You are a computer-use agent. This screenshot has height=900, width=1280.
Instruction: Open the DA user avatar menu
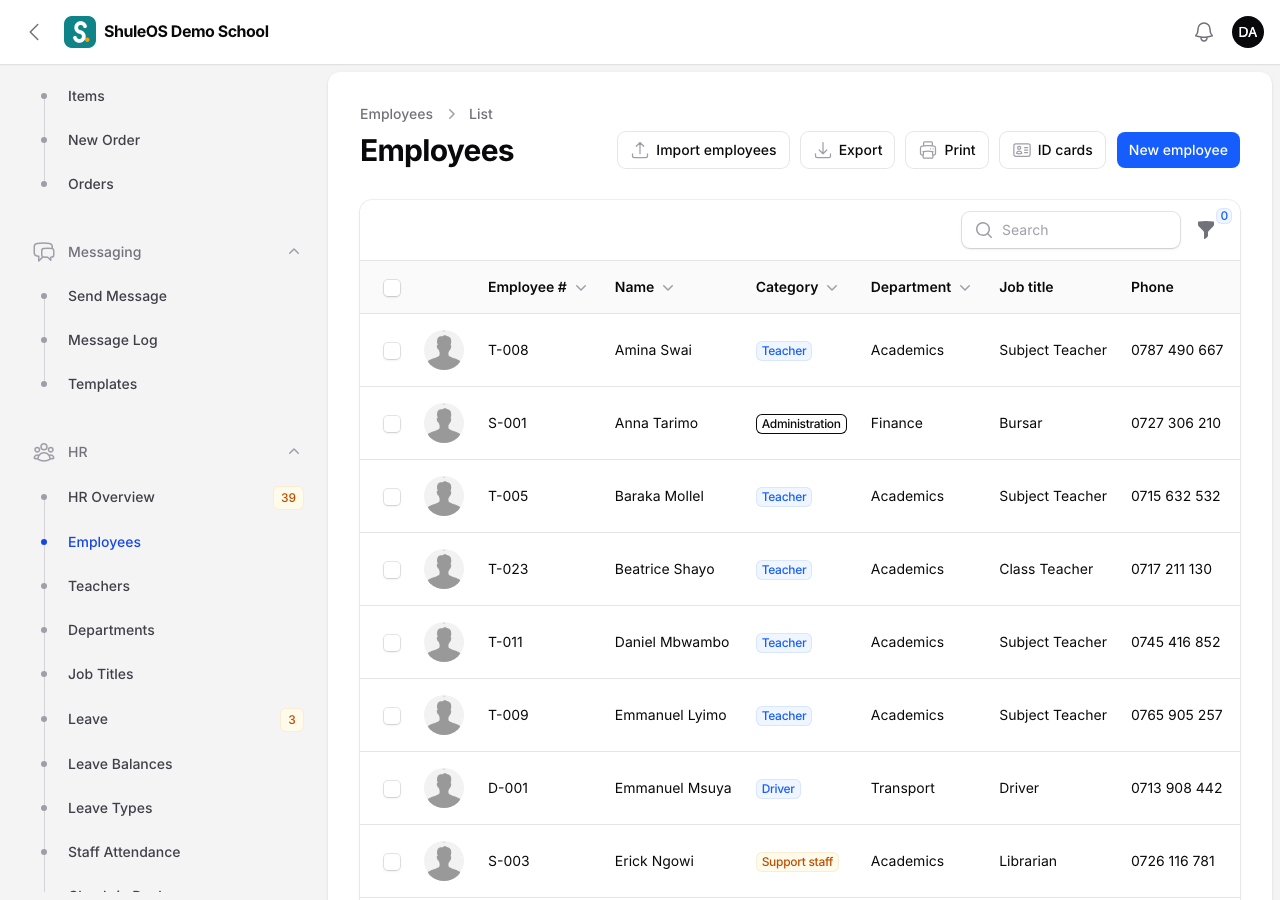click(x=1248, y=32)
